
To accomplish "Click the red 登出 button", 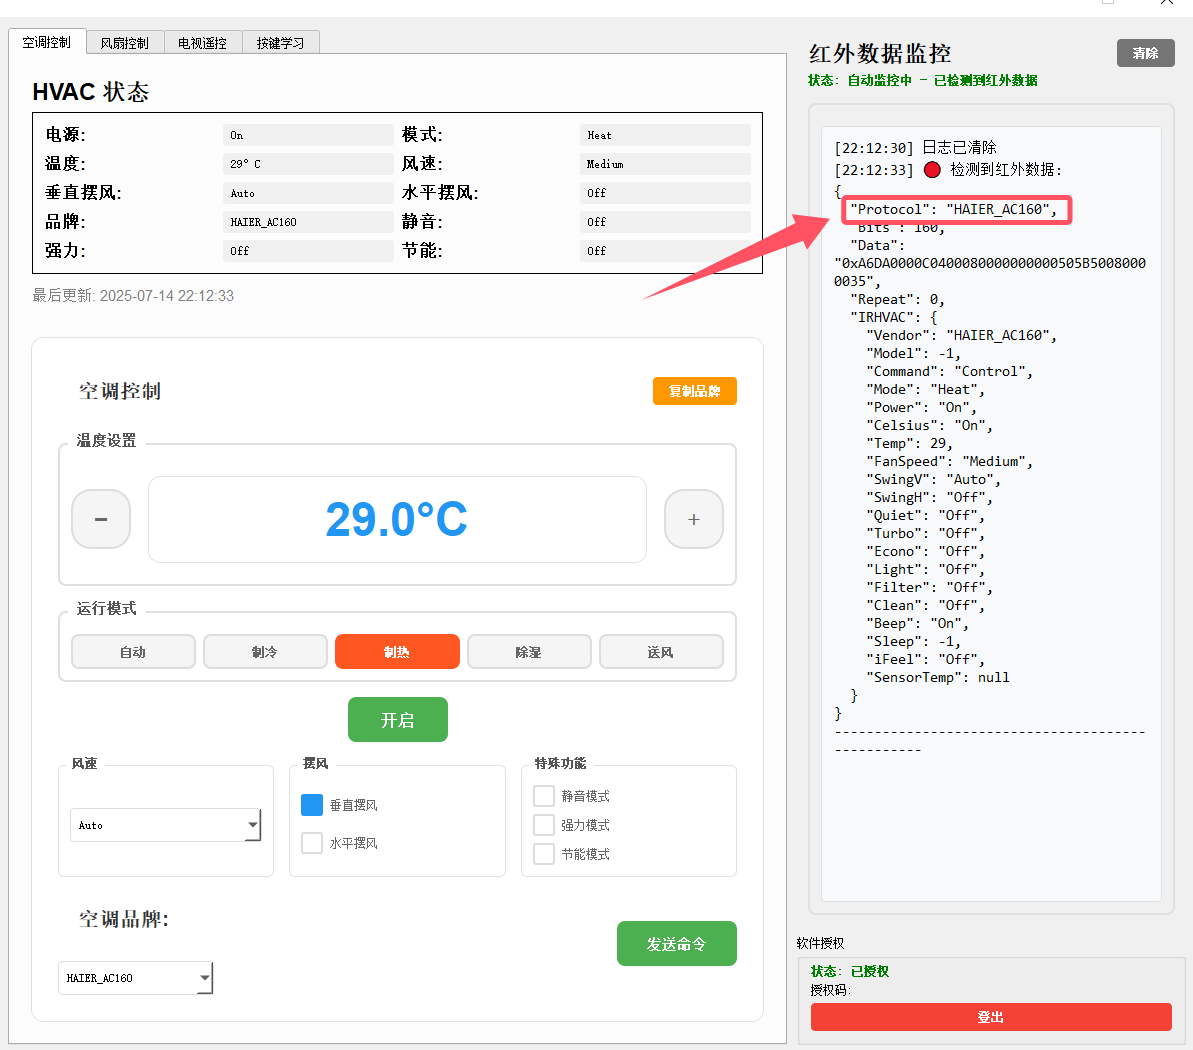I will coord(990,1017).
